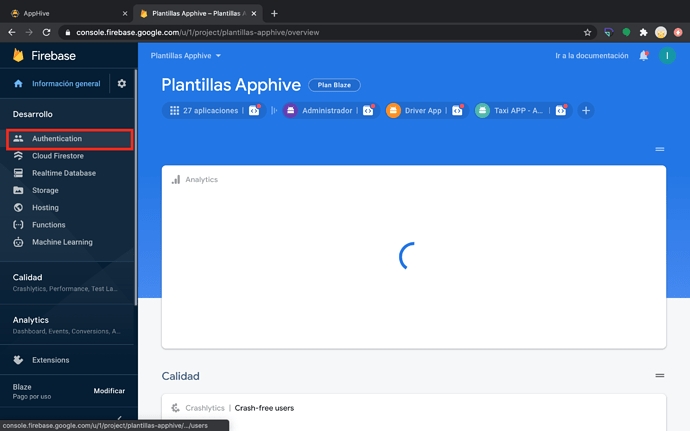The width and height of the screenshot is (690, 431).
Task: Click the Administrador purple app icon
Action: coord(290,110)
